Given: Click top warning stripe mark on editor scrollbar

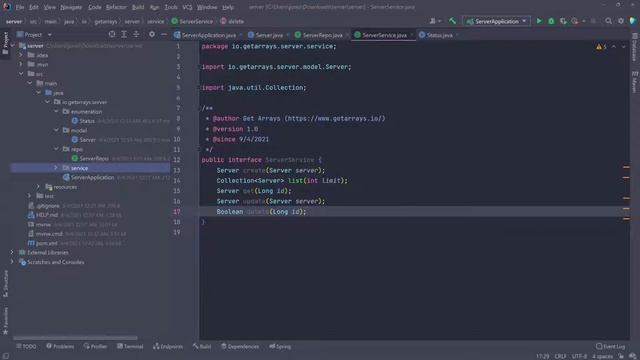Looking at the screenshot, I should (626, 167).
